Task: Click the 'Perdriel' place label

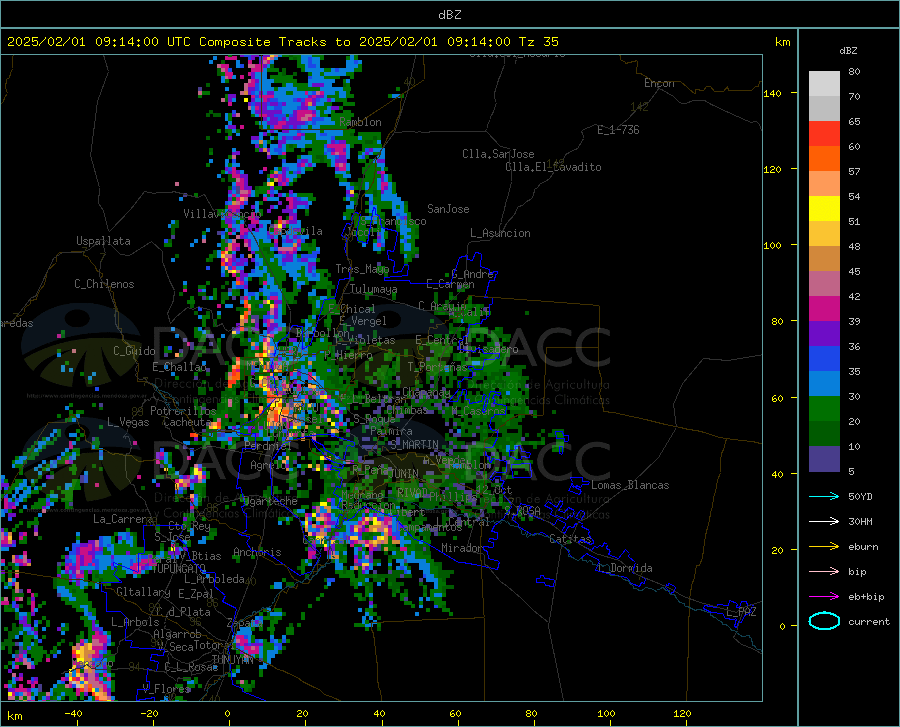Action: (x=268, y=445)
